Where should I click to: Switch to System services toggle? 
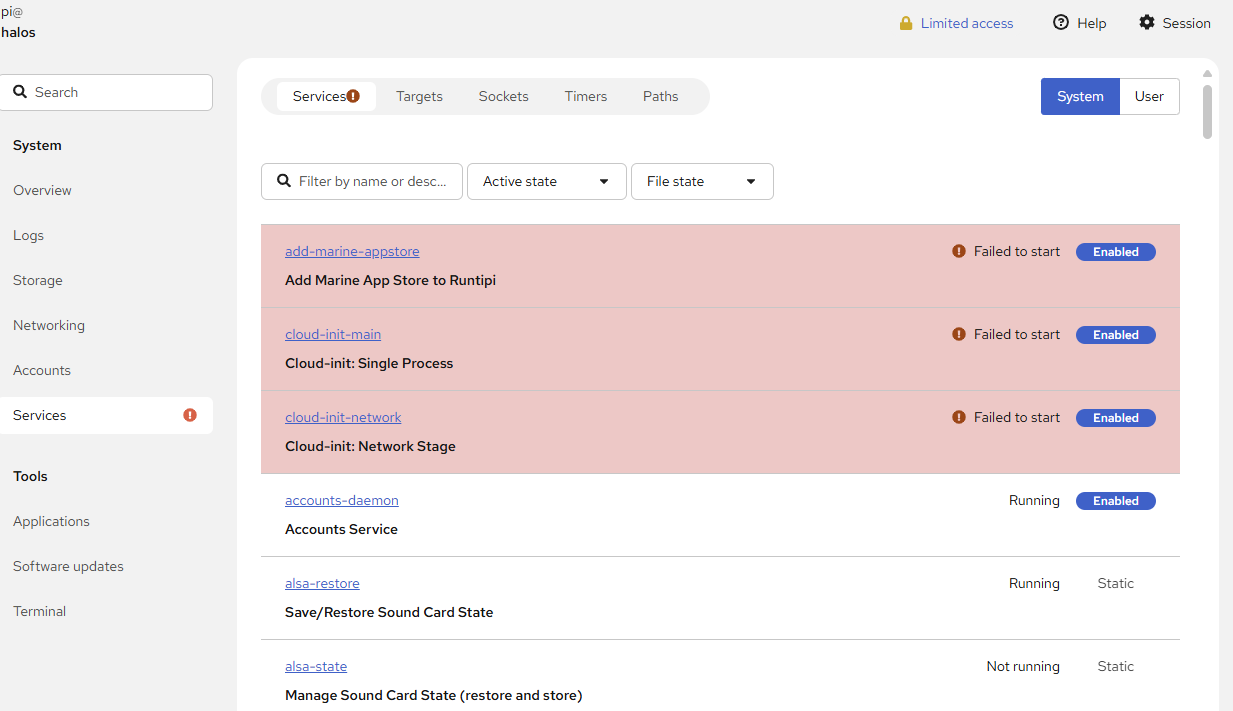(x=1080, y=97)
